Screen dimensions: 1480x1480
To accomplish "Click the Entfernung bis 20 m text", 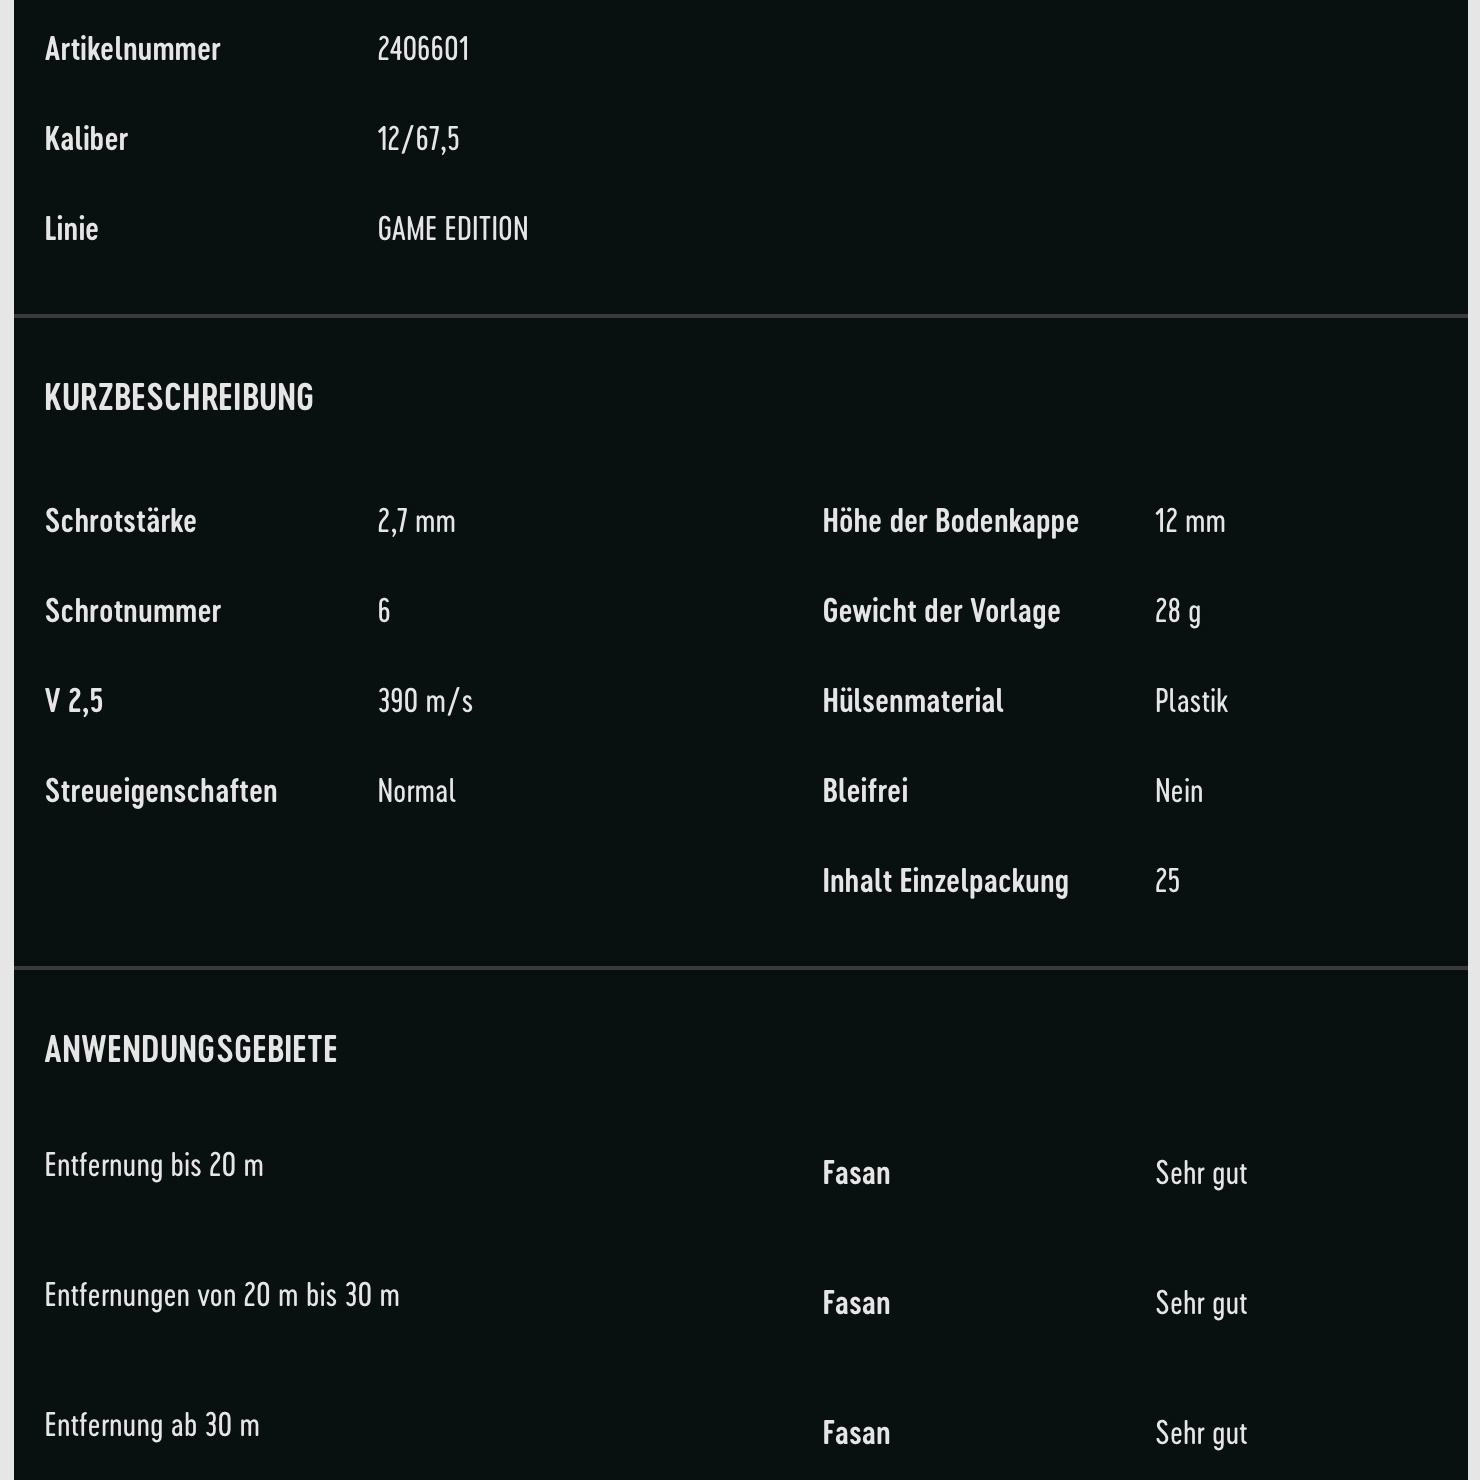I will tap(154, 1165).
